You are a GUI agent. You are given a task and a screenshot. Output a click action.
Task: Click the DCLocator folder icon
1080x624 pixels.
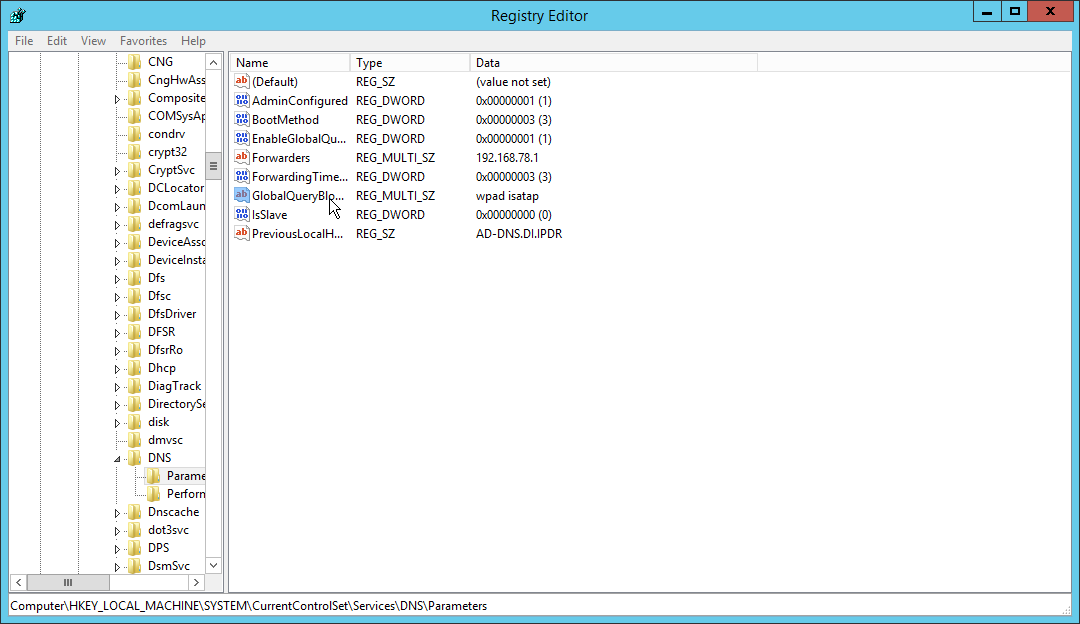click(x=135, y=187)
